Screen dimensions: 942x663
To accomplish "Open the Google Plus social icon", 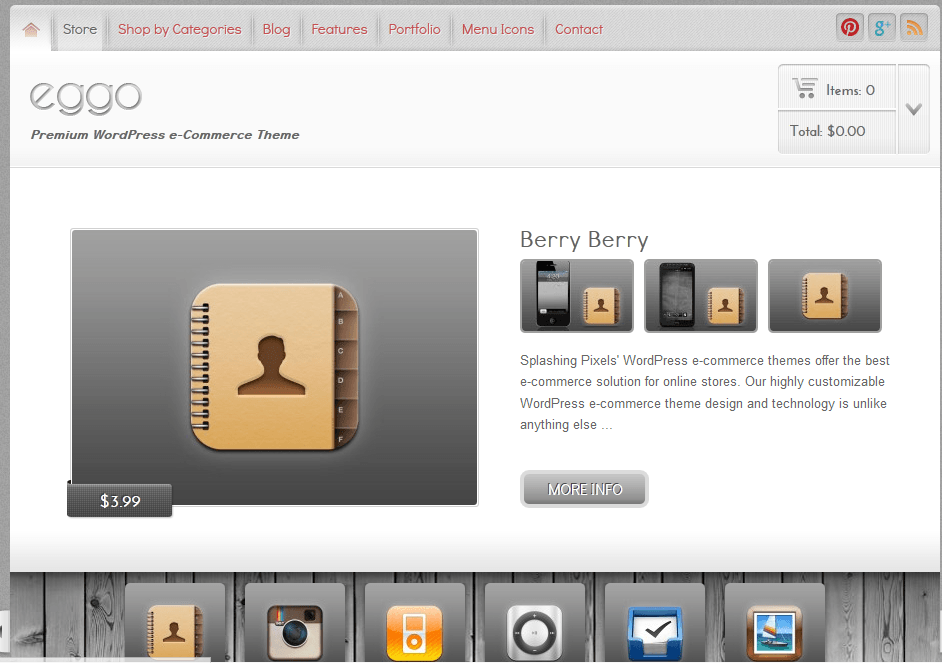I will 882,28.
